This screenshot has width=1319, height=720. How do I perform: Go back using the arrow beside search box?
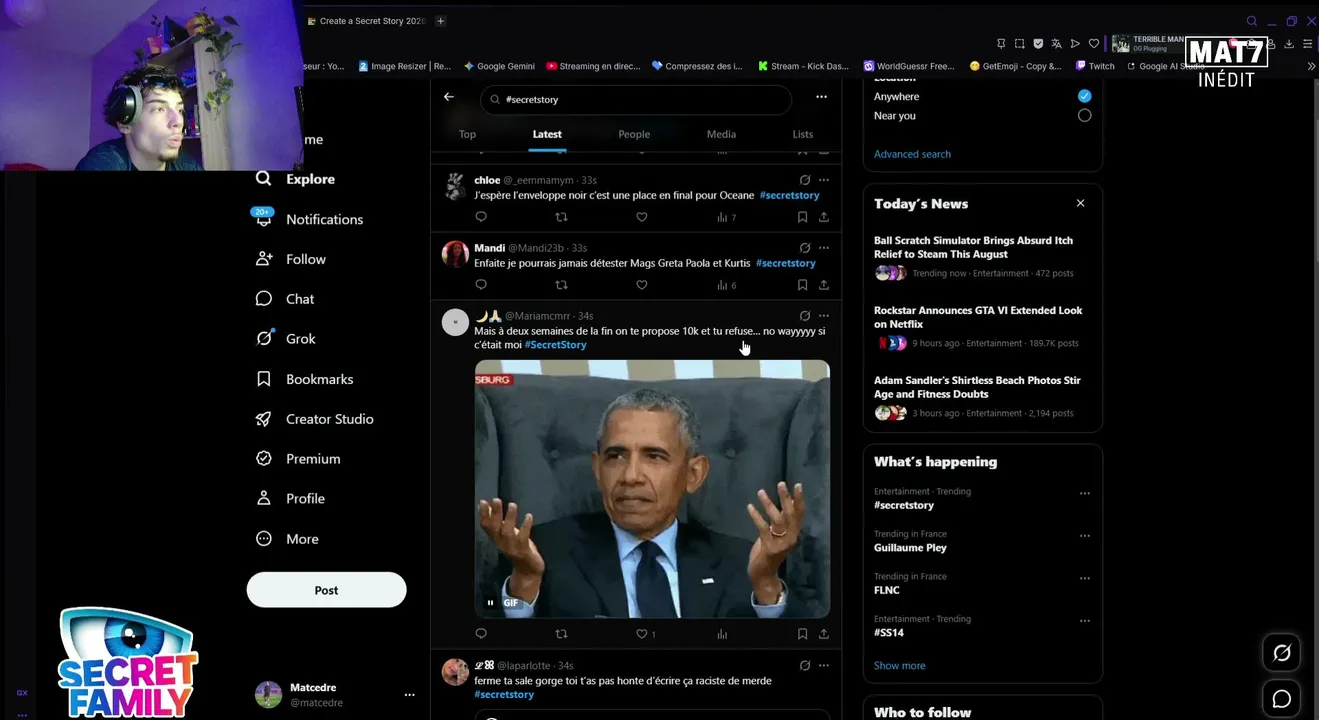click(449, 97)
